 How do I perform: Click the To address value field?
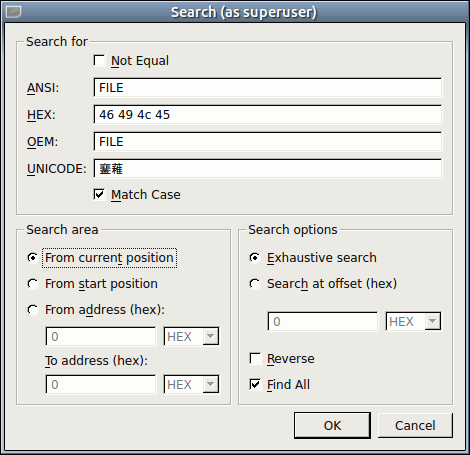pyautogui.click(x=101, y=385)
